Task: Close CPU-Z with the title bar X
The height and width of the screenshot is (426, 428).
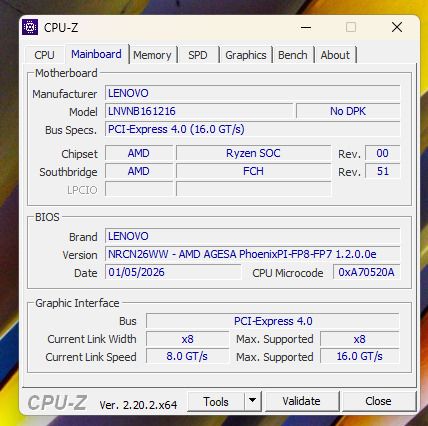Action: tap(397, 27)
